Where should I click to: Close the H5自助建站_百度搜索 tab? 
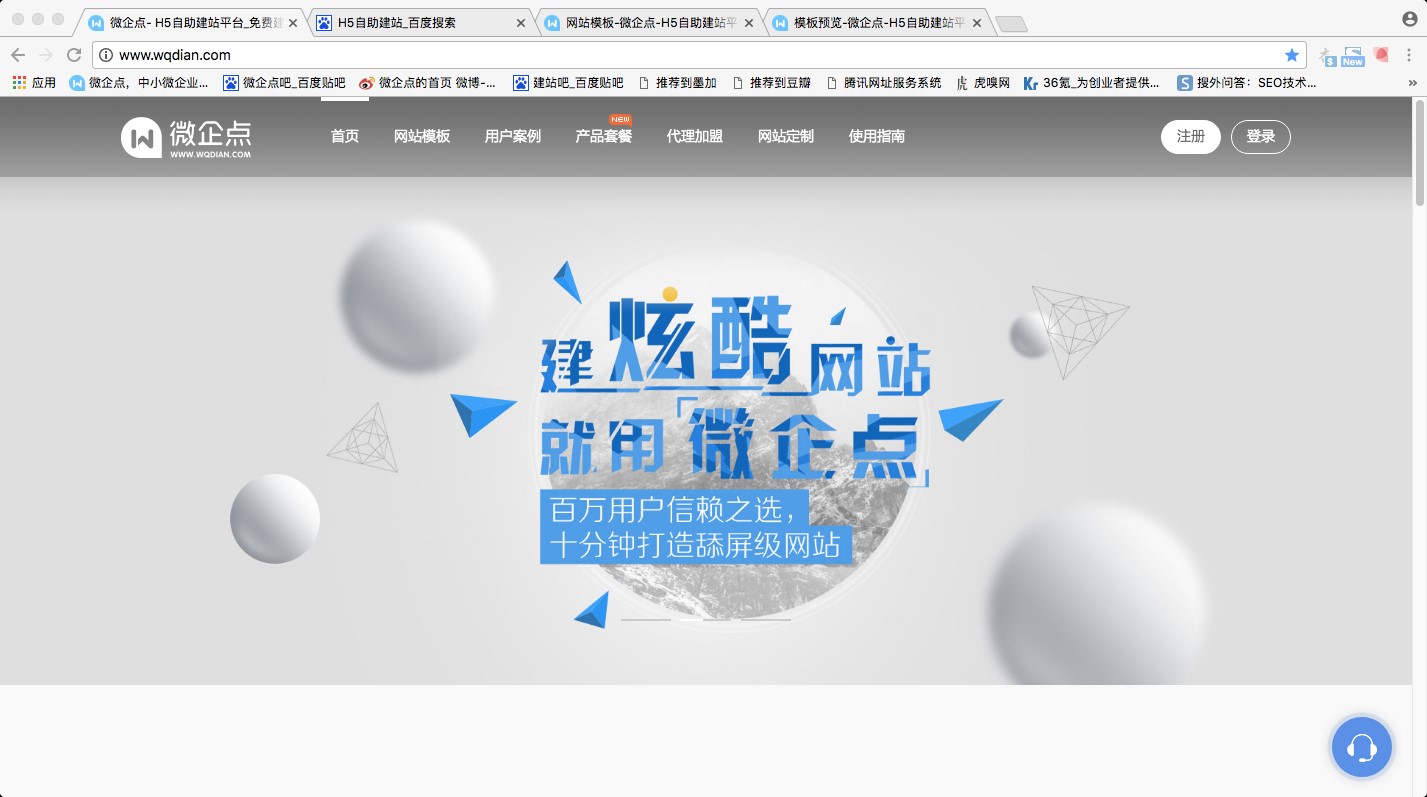tap(520, 22)
